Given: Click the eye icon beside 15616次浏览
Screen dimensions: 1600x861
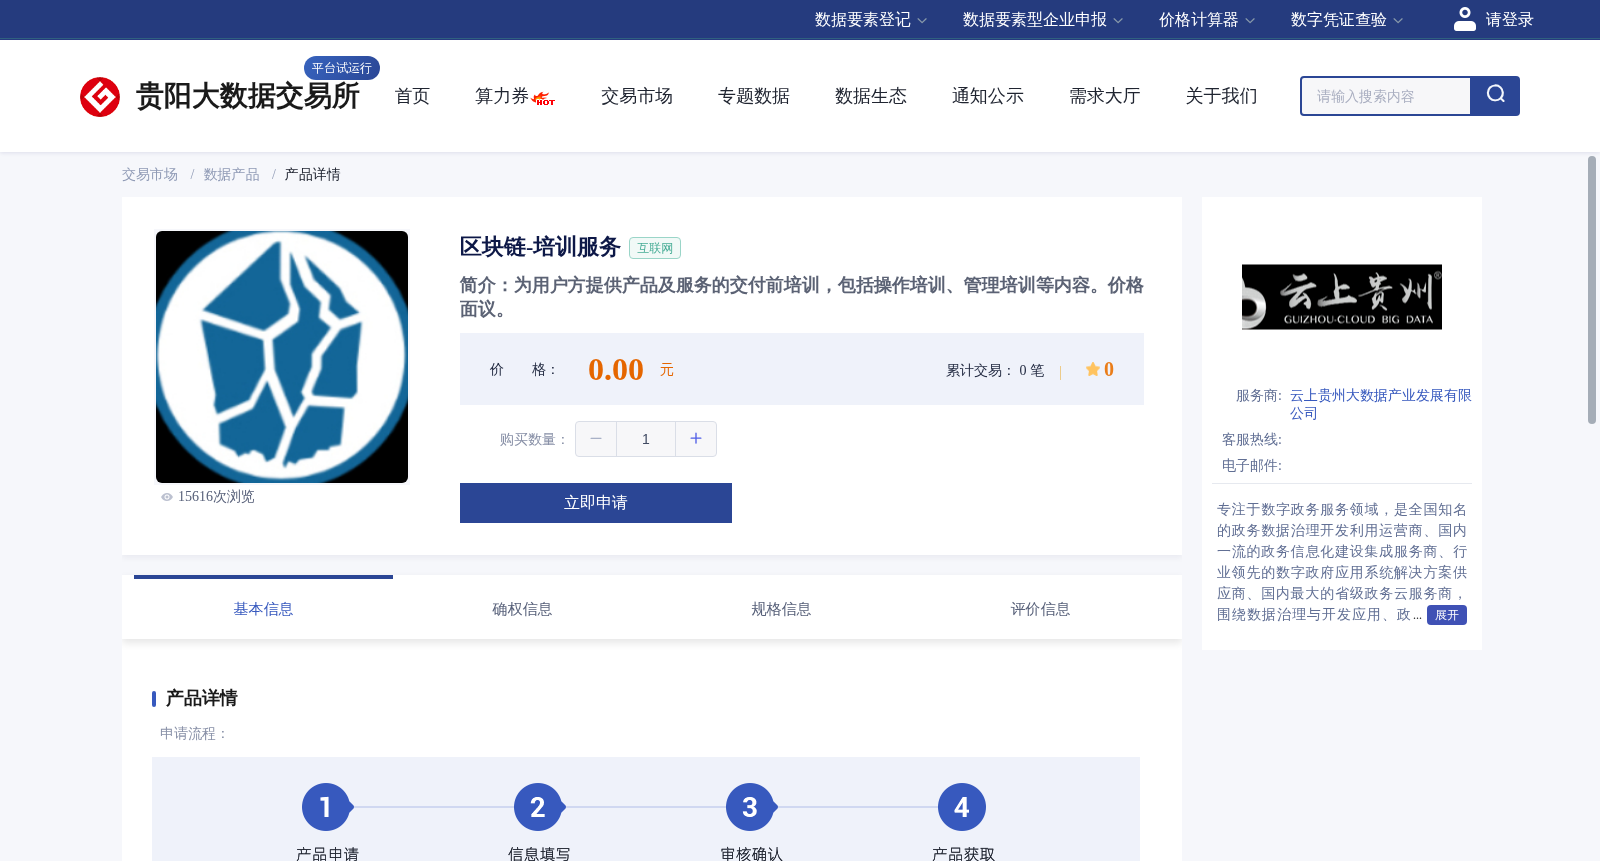Looking at the screenshot, I should click(x=167, y=497).
